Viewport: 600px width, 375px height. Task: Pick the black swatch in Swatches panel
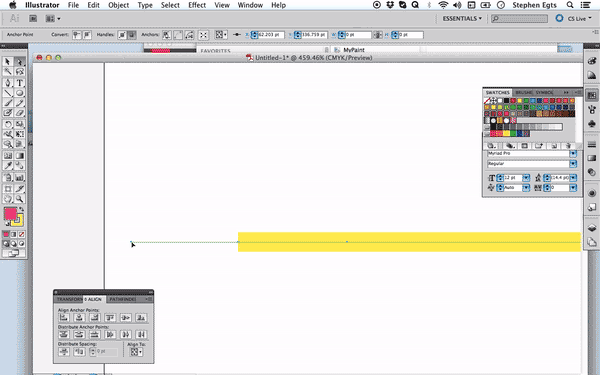[506, 101]
